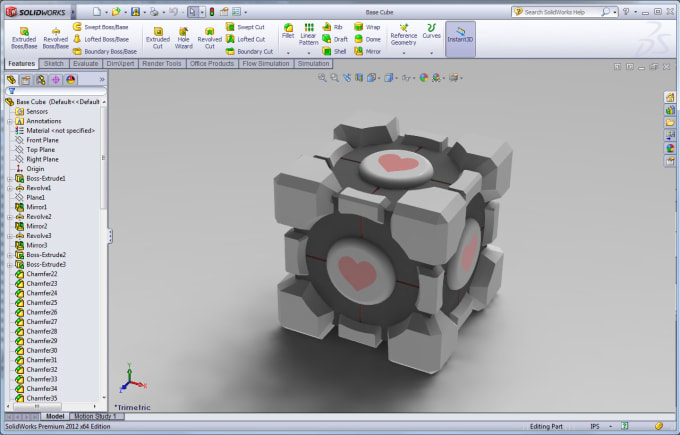
Task: Click the Mirror feature tool
Action: [367, 51]
